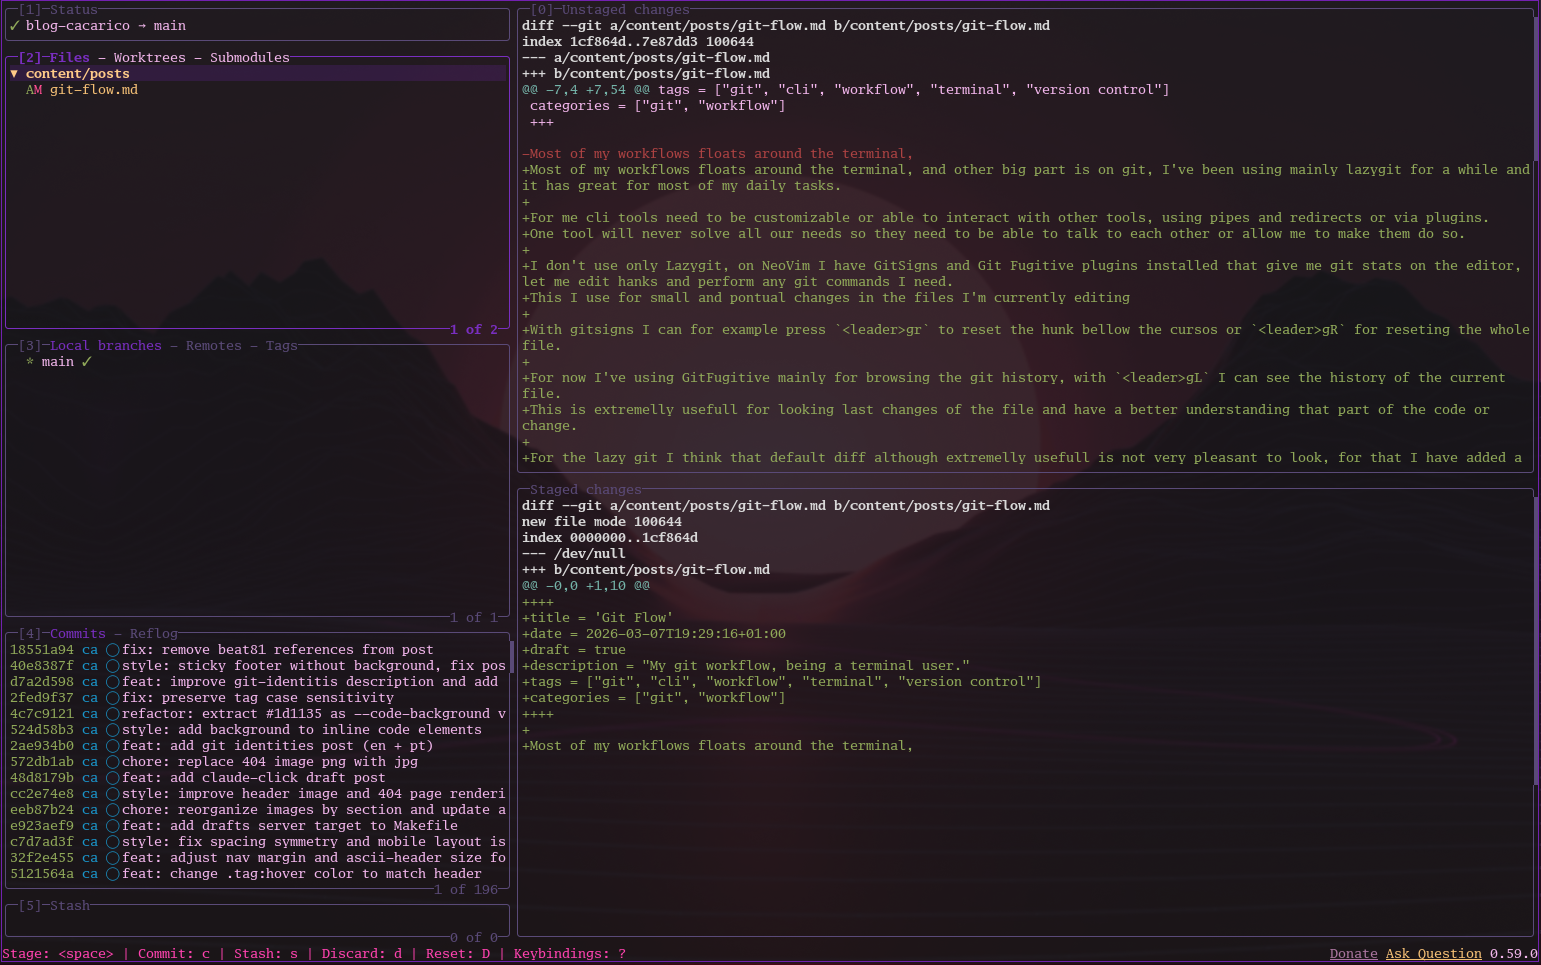Click the checkmark icon in the Status panel

point(14,26)
